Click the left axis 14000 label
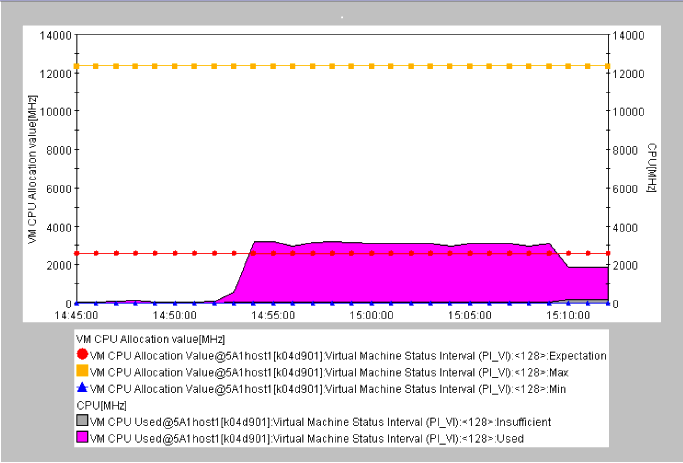This screenshot has height=463, width=683. tap(55, 36)
